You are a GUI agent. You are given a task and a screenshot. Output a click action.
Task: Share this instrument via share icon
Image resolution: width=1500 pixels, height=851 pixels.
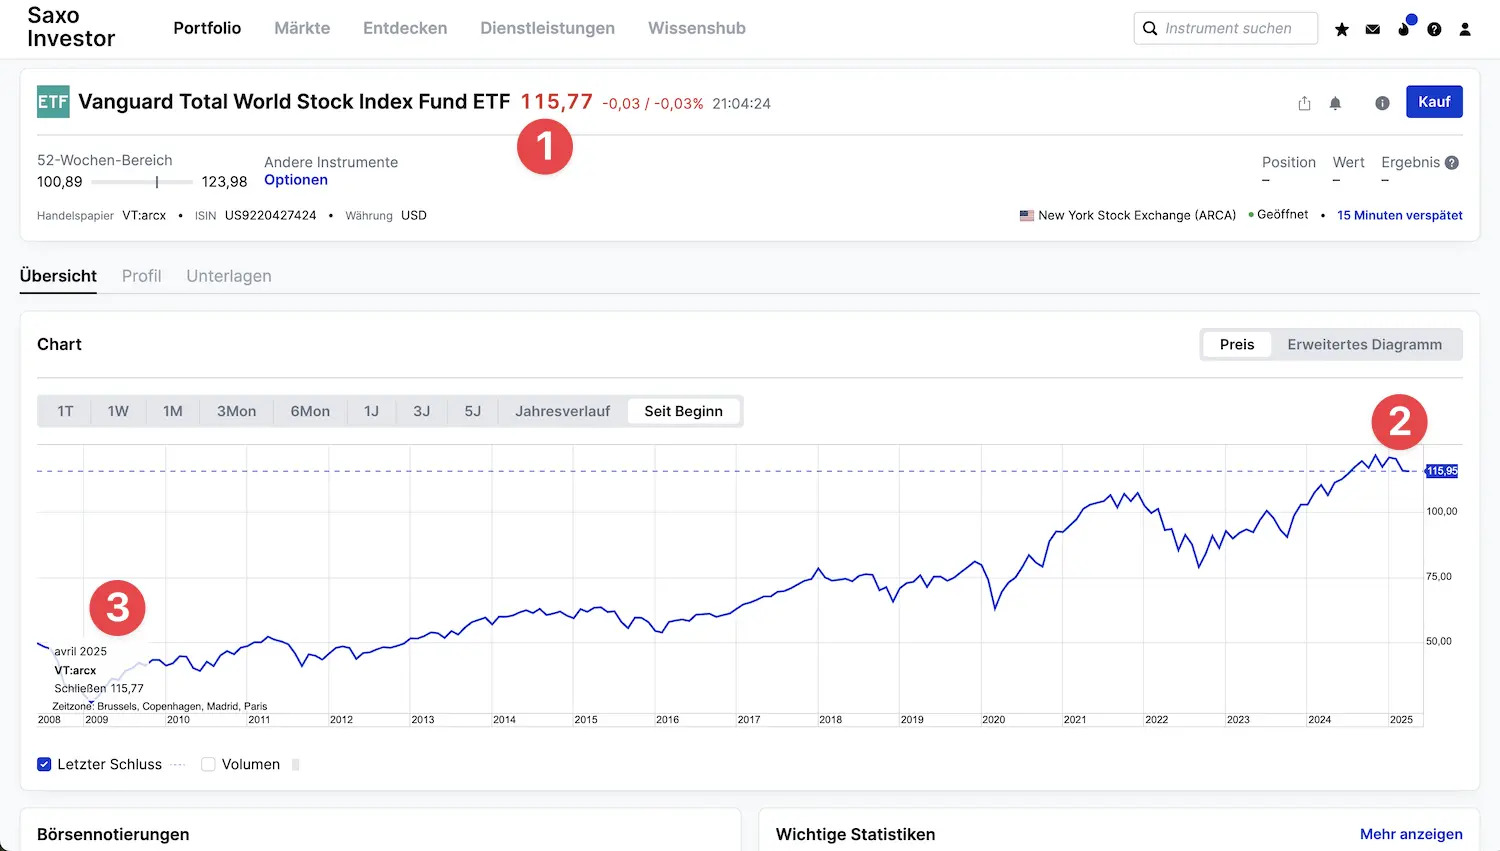coord(1304,103)
